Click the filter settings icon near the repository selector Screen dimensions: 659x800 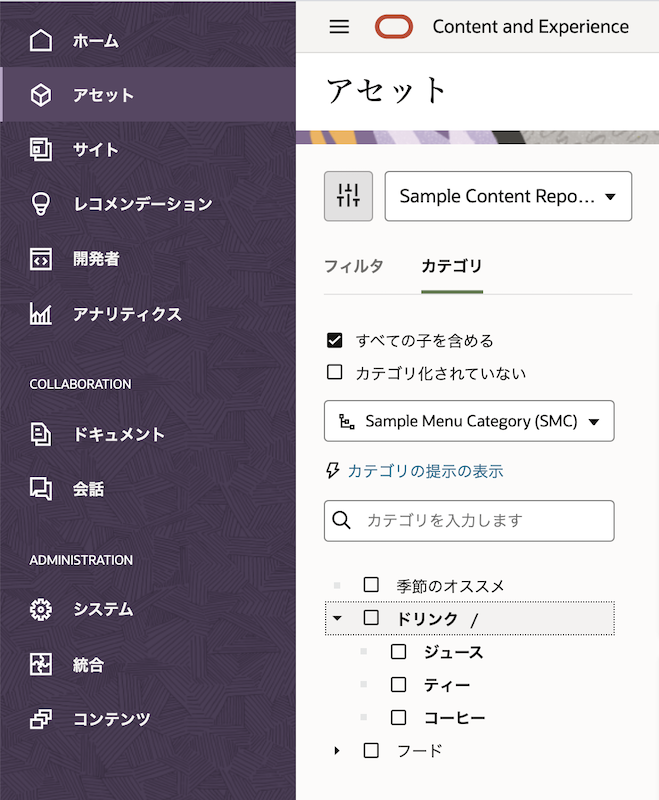coord(348,196)
